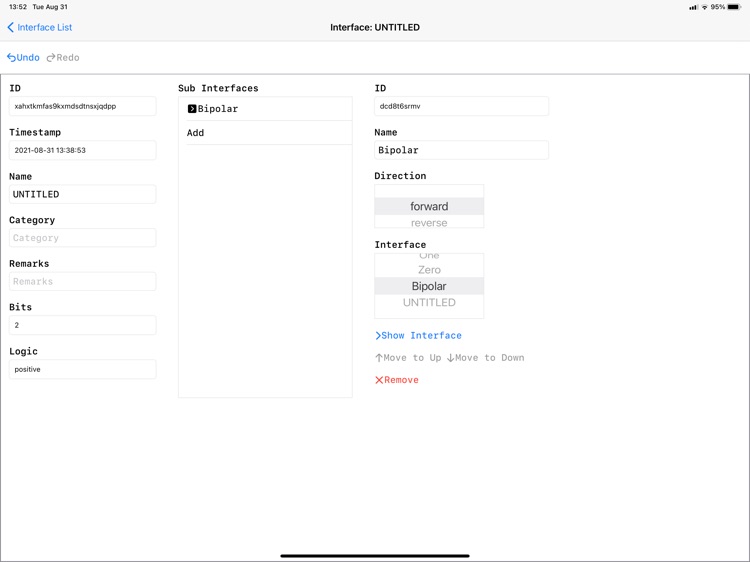Click the Timestamp field
Screen dimensions: 750x562
click(82, 150)
